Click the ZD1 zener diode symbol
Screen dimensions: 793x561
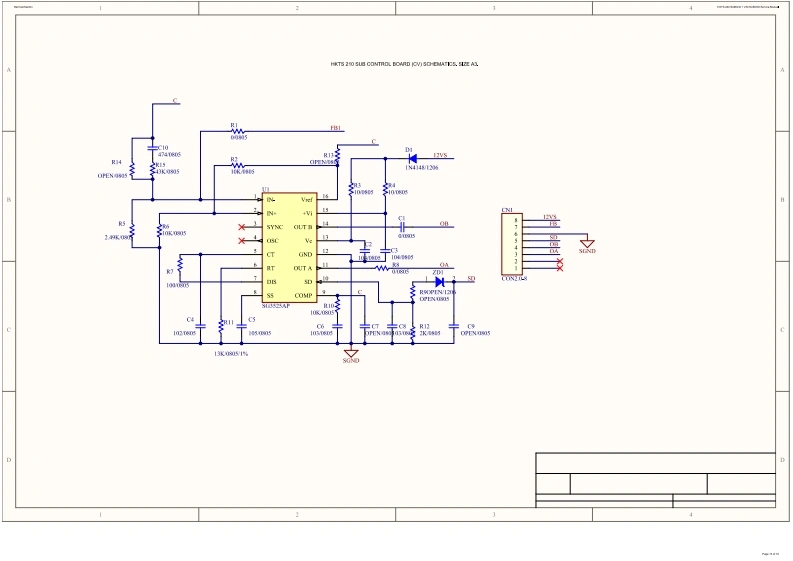[x=439, y=281]
